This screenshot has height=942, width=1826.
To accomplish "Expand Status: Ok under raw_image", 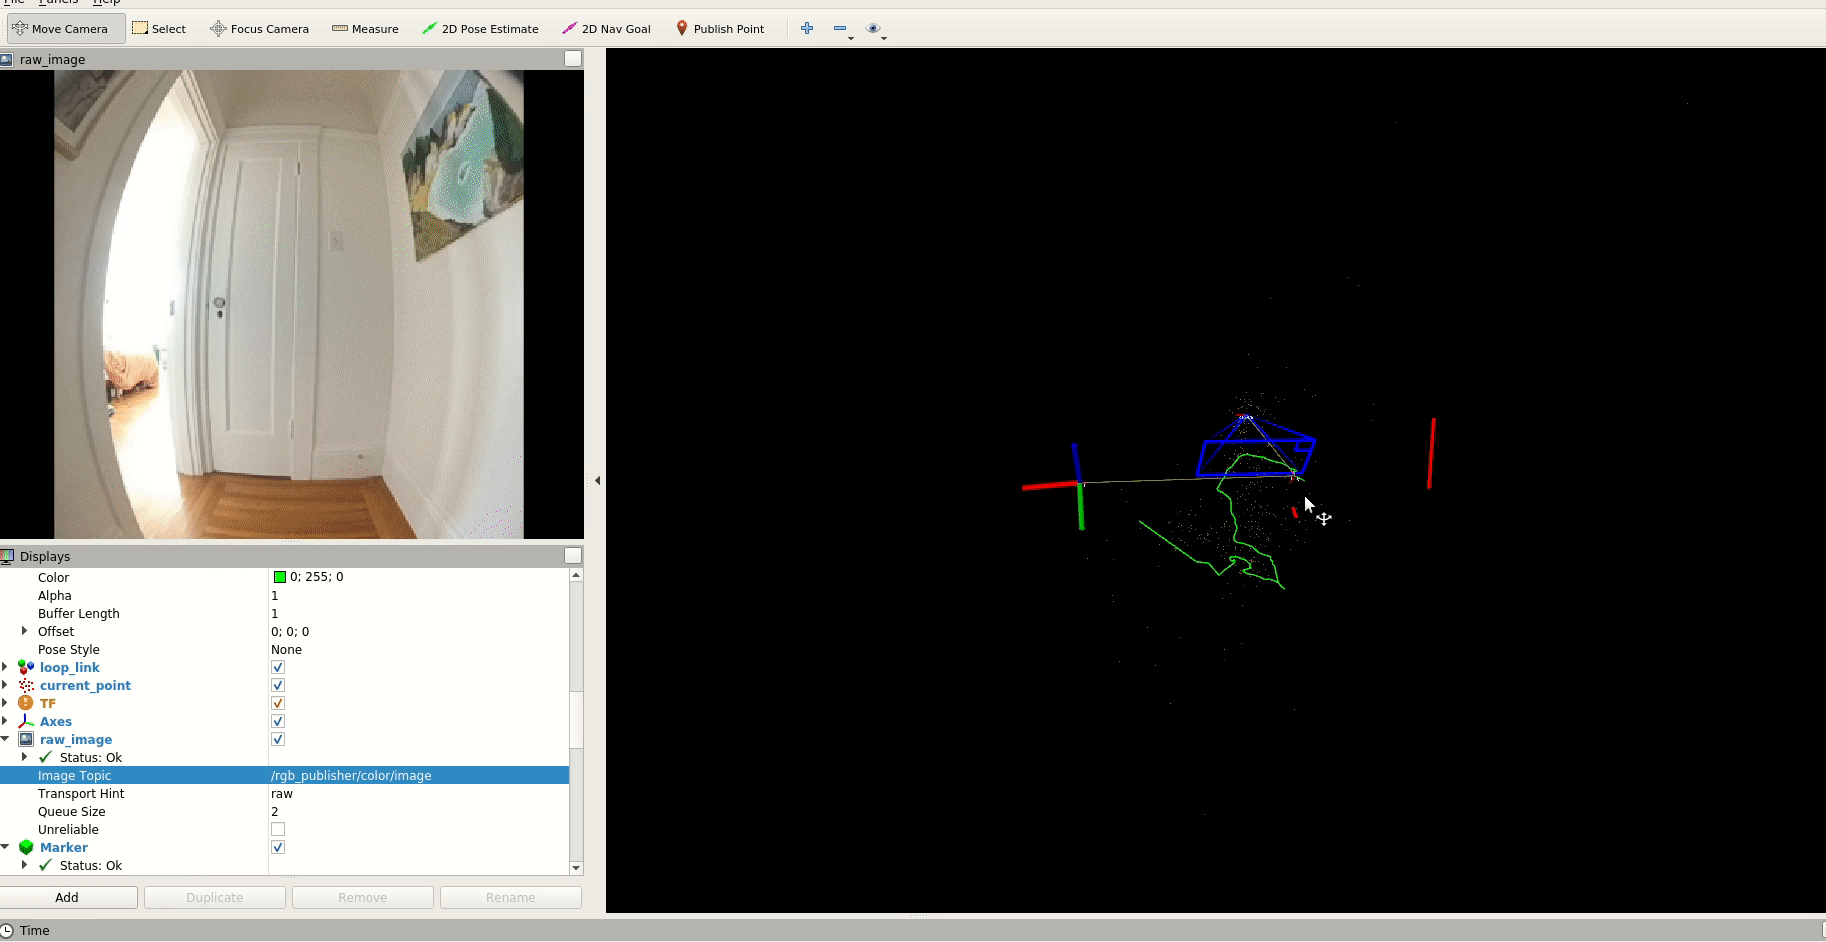I will point(24,757).
